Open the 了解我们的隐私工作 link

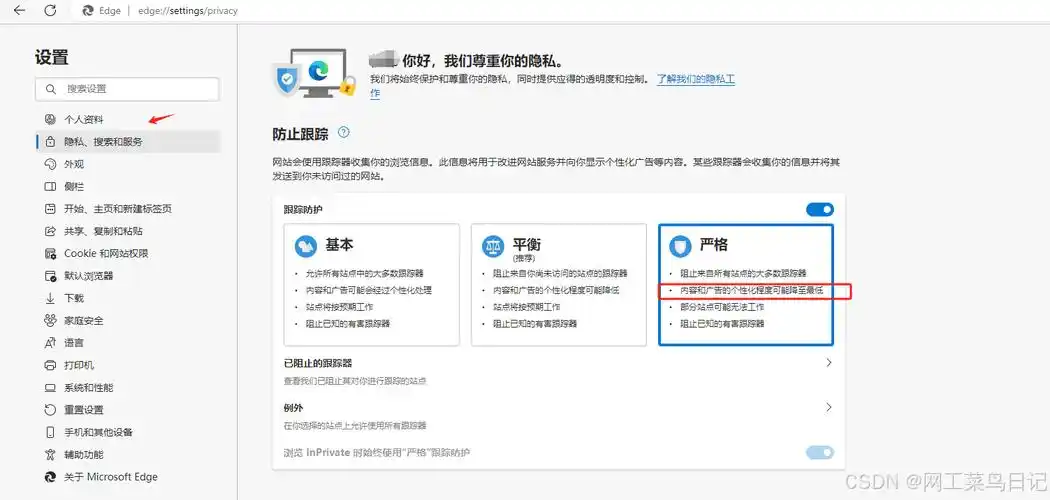pyautogui.click(x=695, y=78)
